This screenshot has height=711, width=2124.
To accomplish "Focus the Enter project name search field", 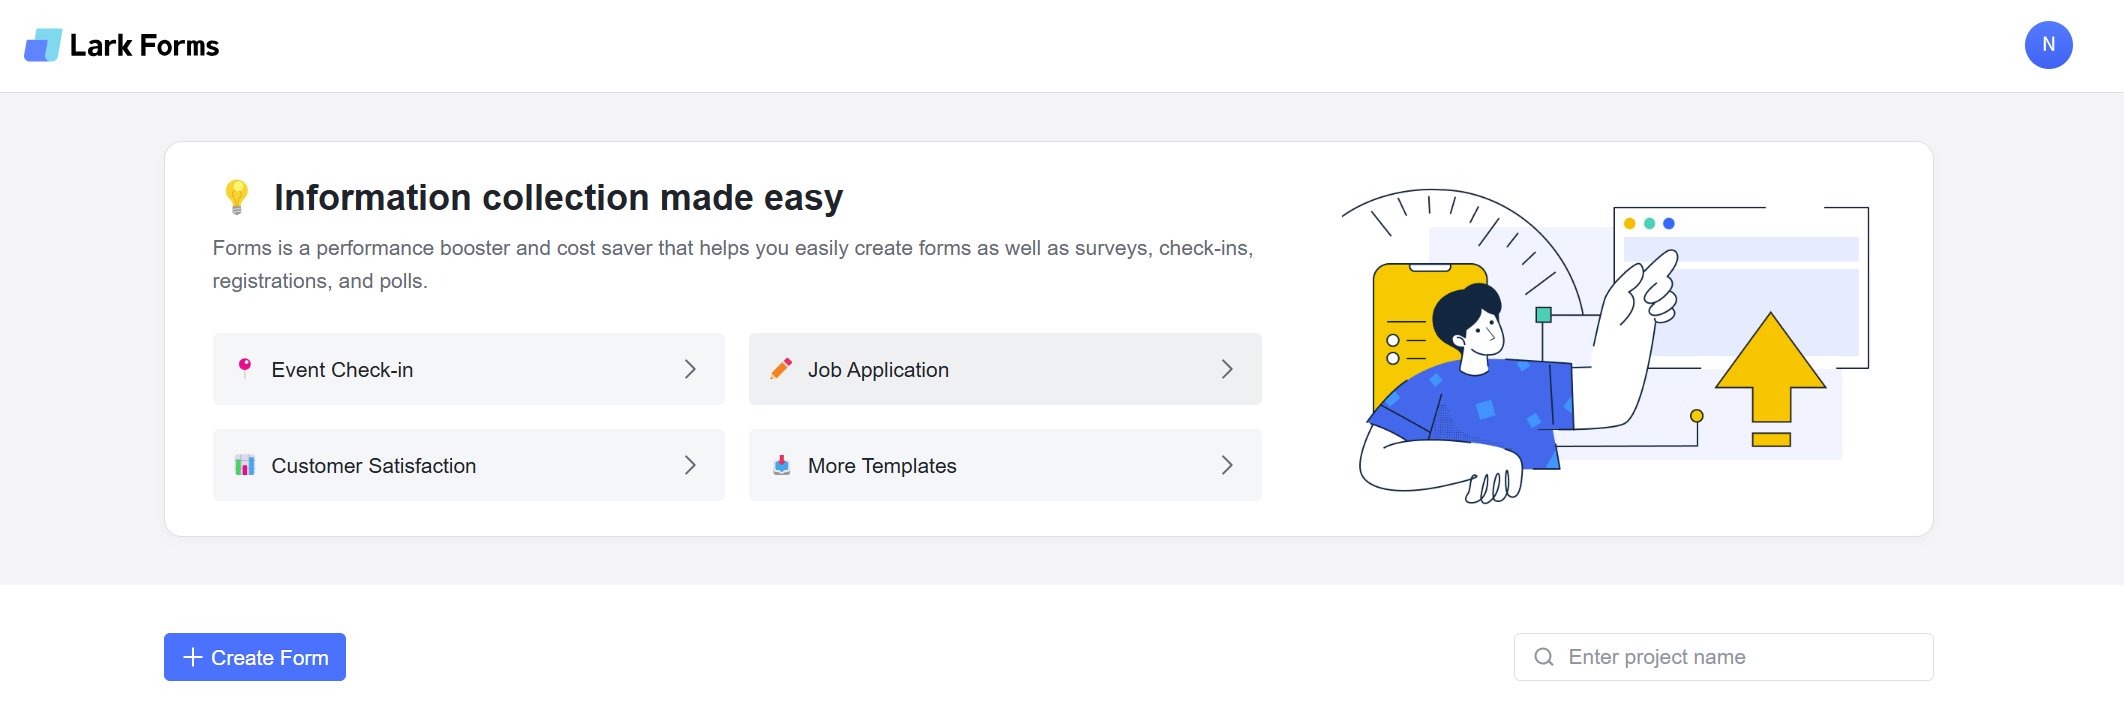I will coord(1740,657).
